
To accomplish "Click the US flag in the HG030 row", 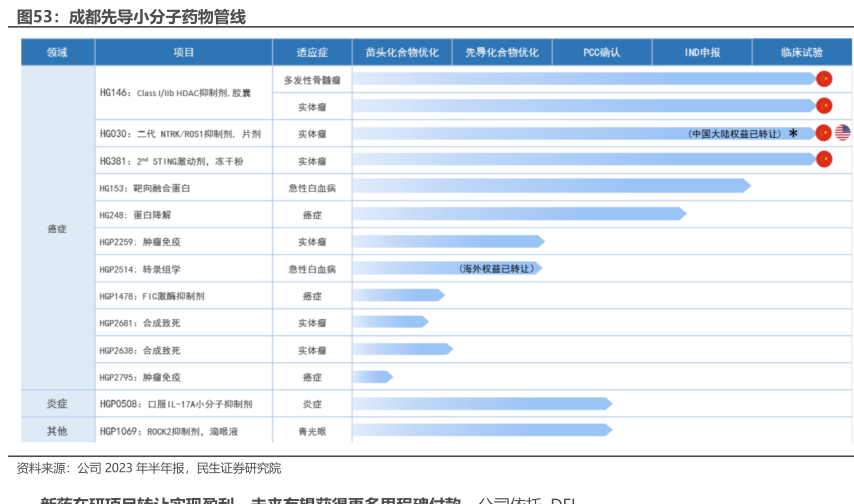I will click(x=842, y=133).
